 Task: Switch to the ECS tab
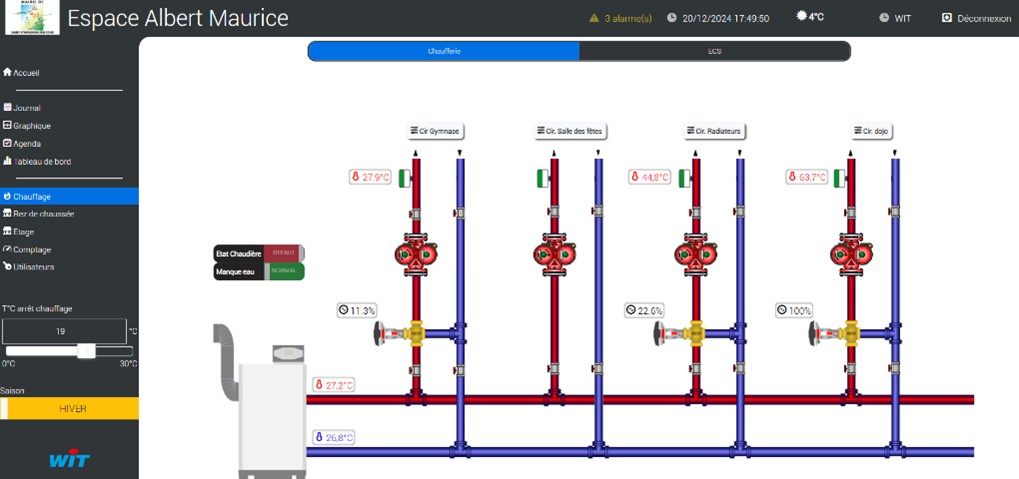(714, 51)
